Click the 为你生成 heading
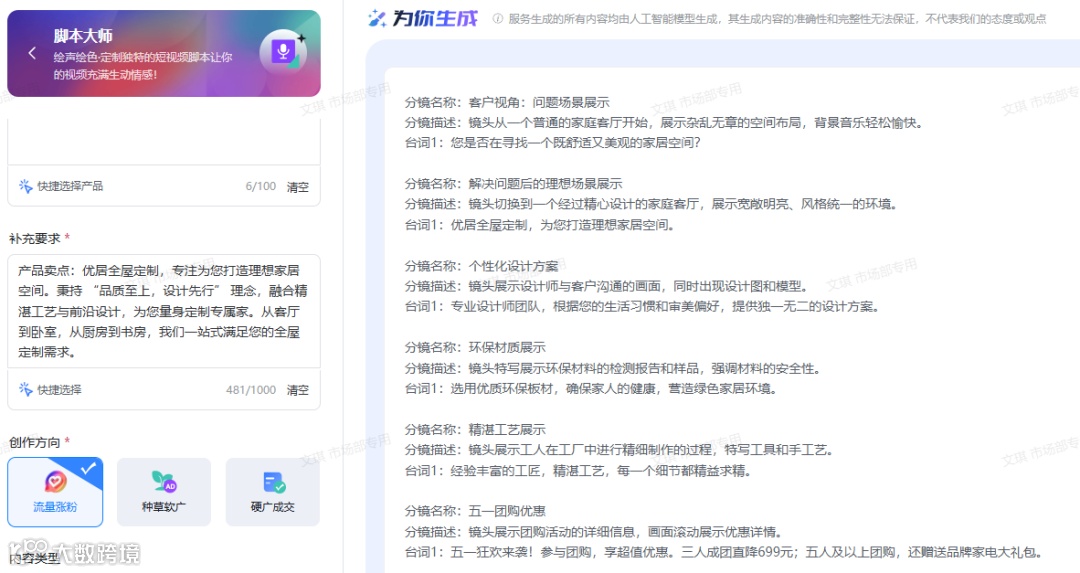Screen dimensions: 1080x573 pyautogui.click(x=435, y=19)
